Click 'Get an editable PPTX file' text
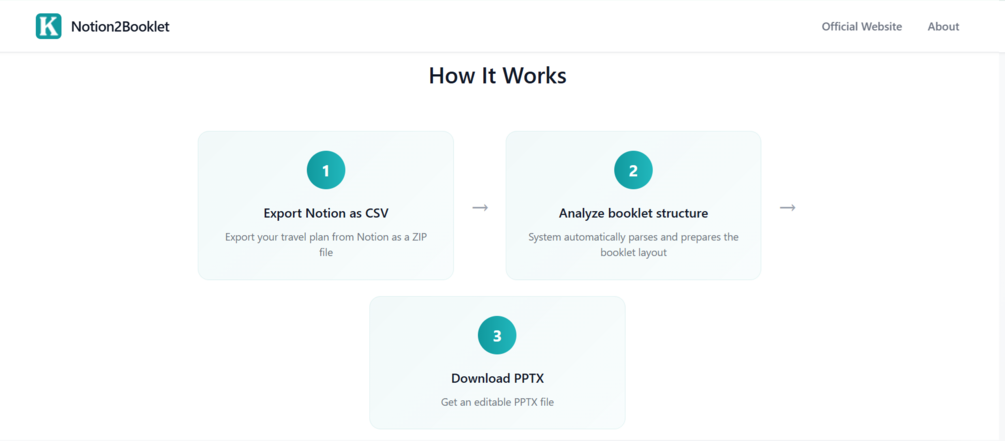 coord(497,402)
